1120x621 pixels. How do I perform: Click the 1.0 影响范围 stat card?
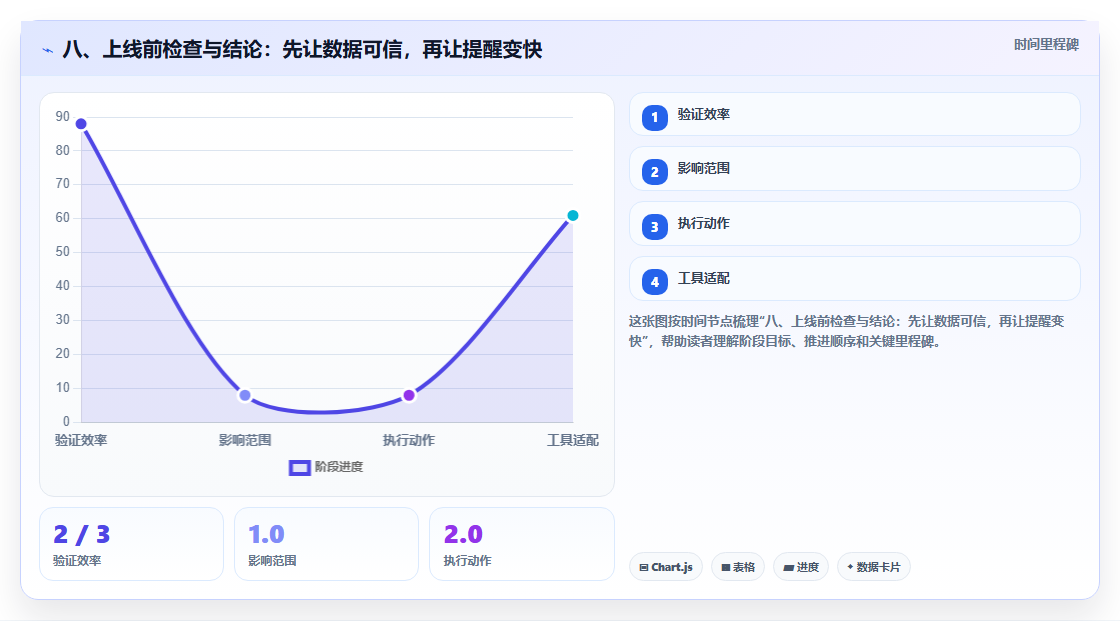click(x=326, y=545)
